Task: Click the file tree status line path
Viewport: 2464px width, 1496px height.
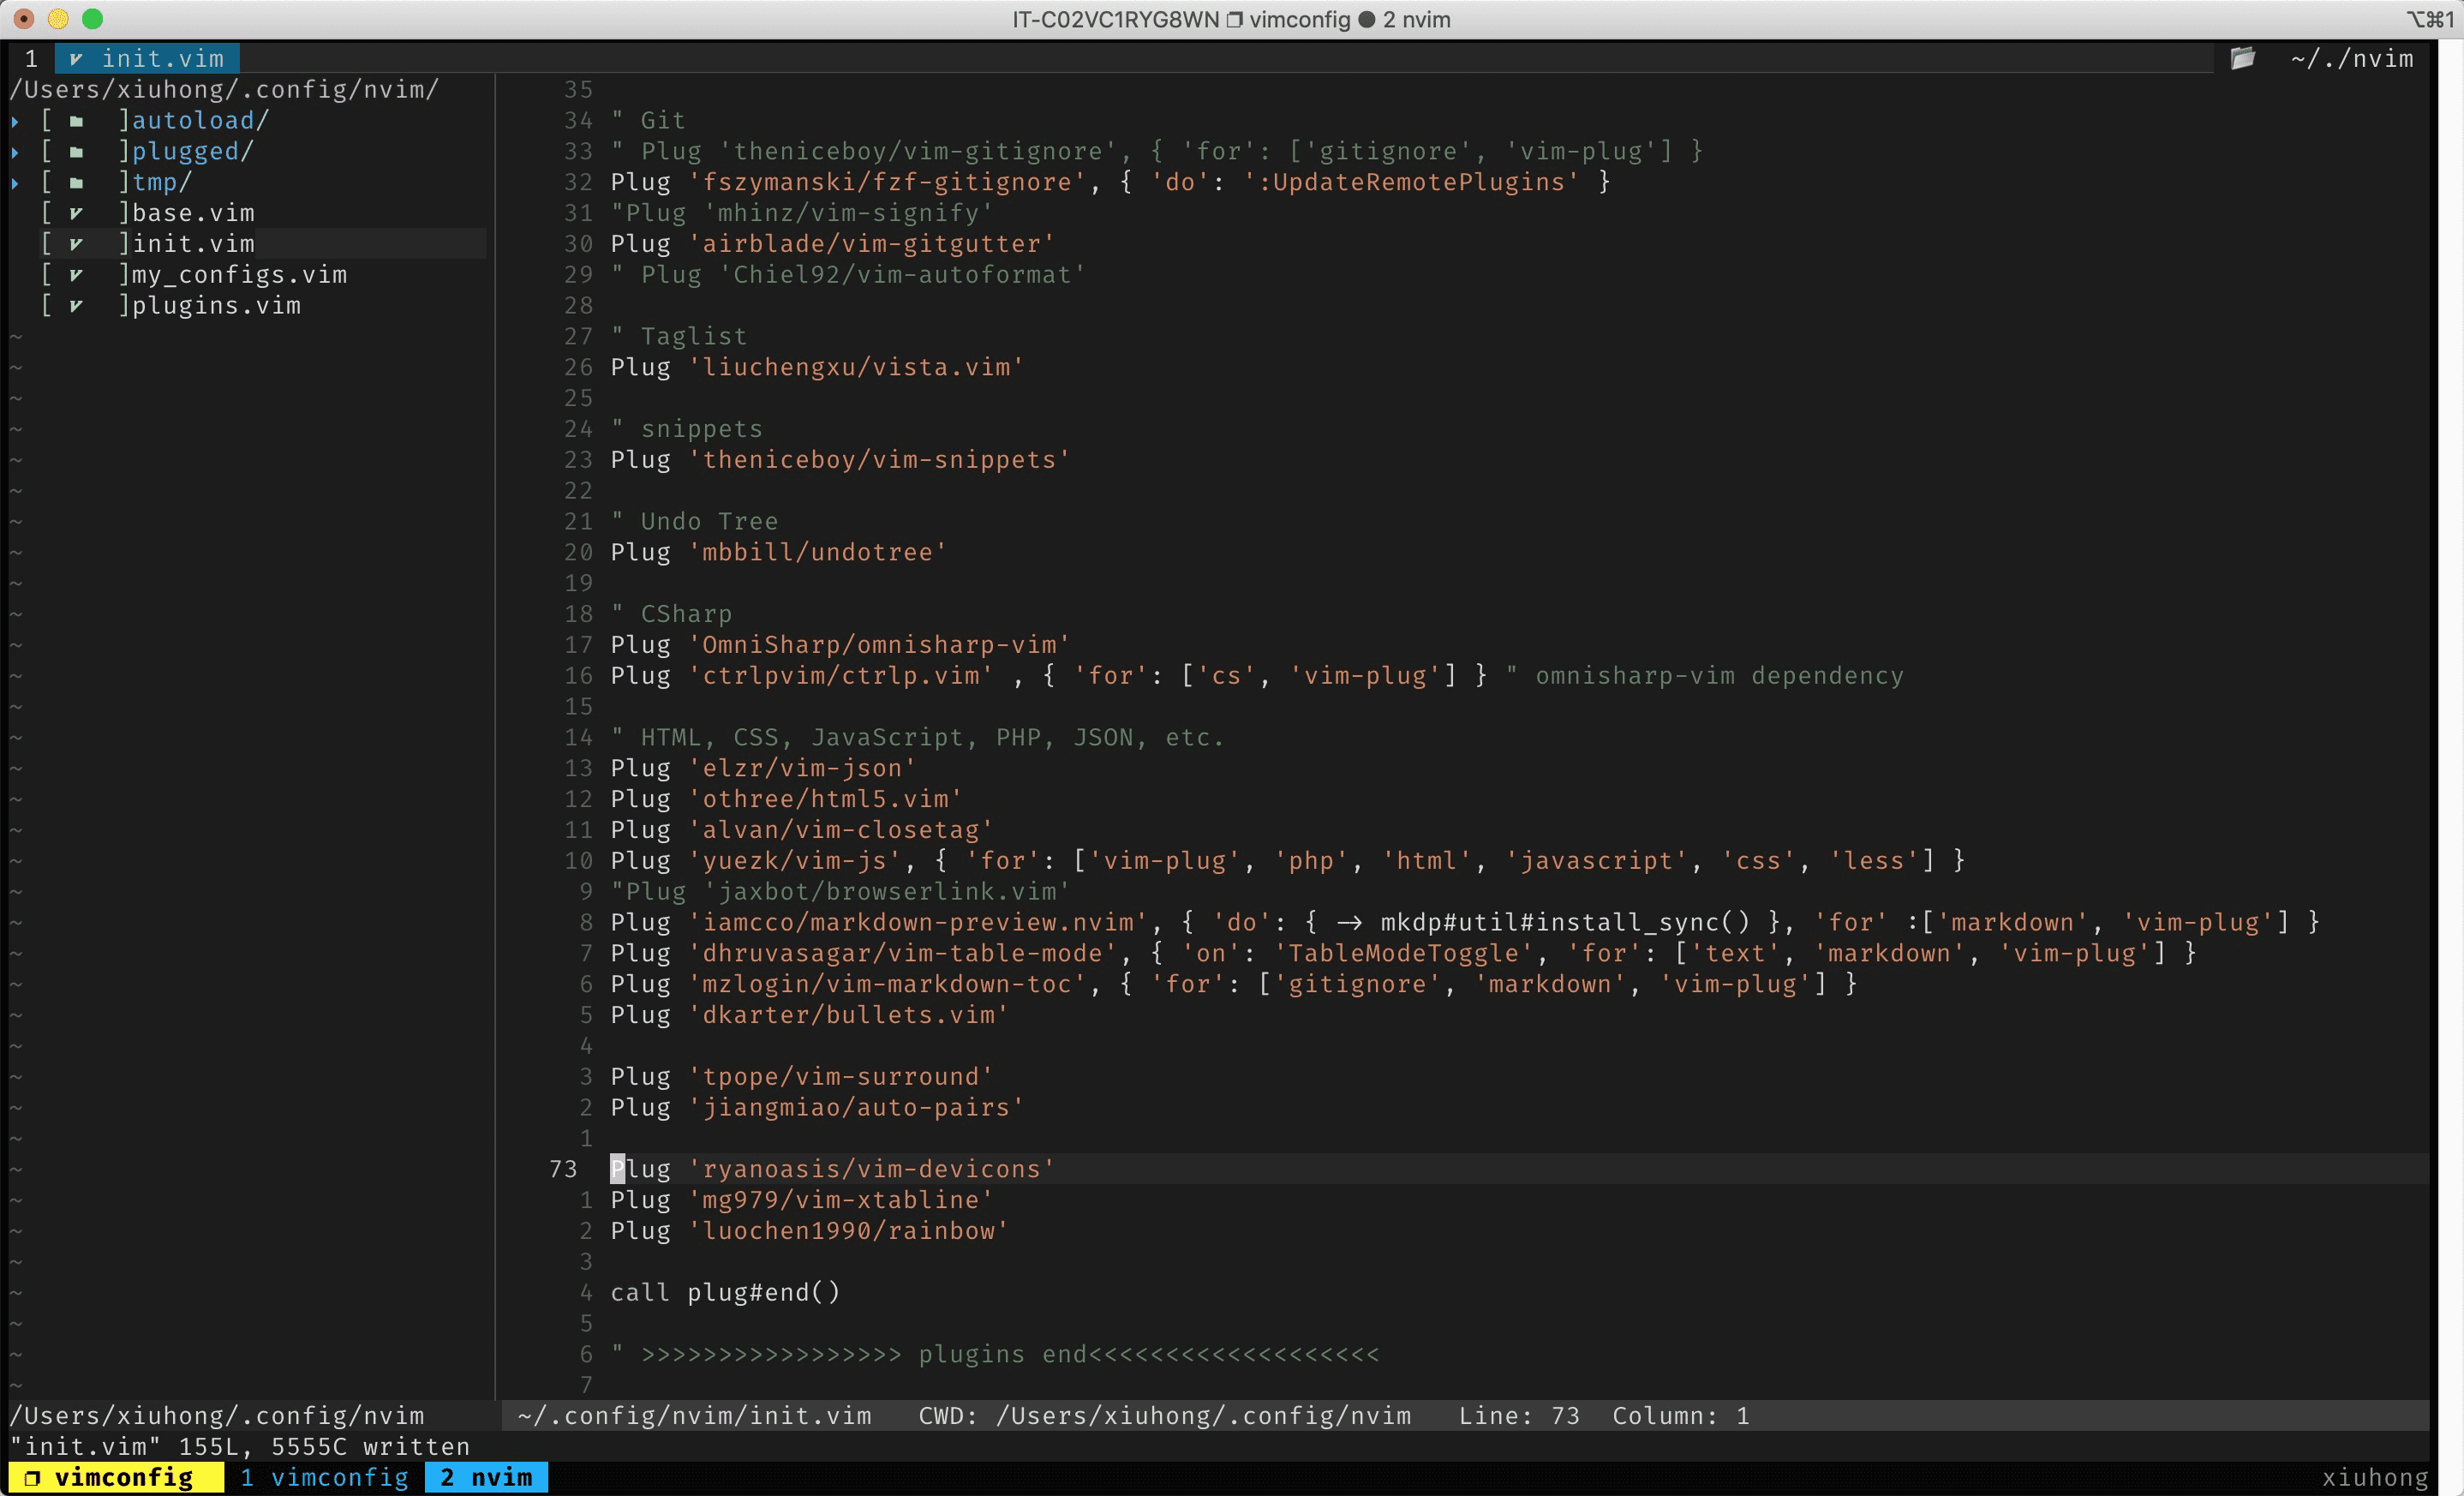Action: tap(217, 1416)
